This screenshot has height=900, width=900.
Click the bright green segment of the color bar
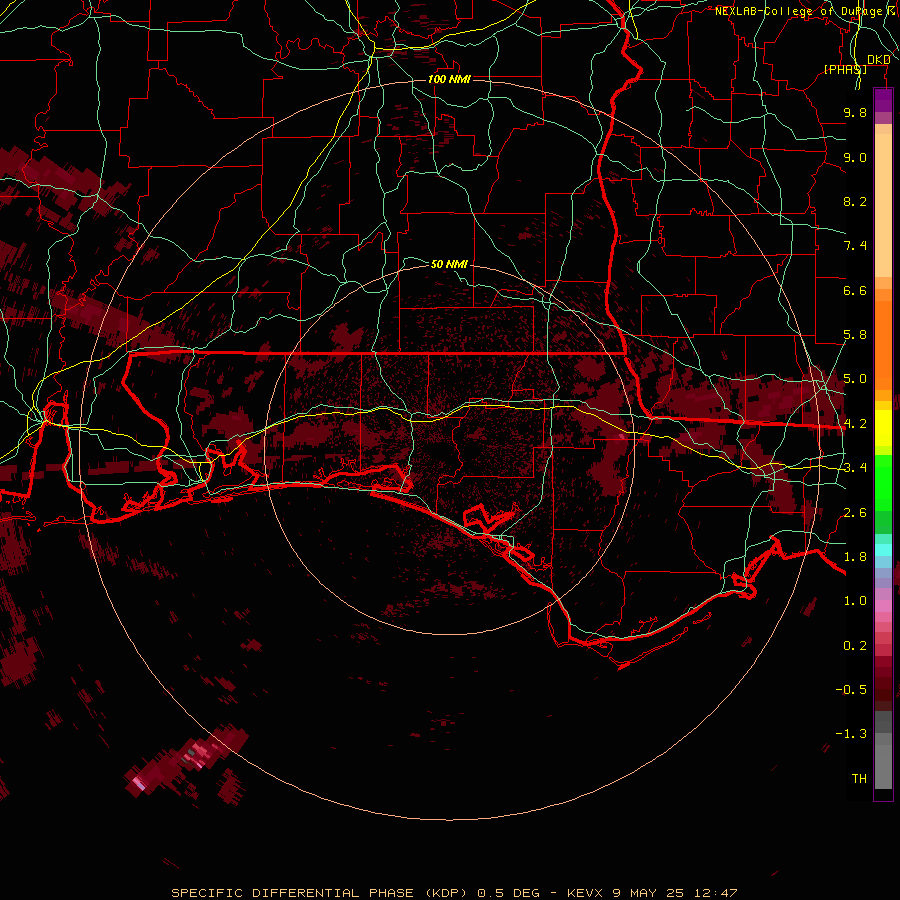(883, 482)
